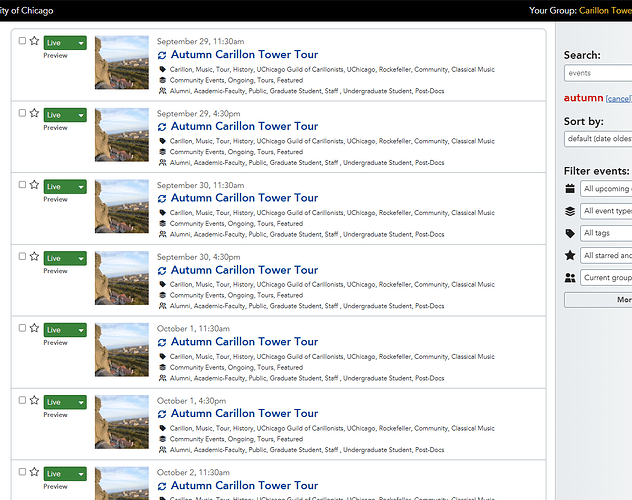Check the box for October 1, 11:30am event
This screenshot has width=632, height=500.
[x=22, y=328]
